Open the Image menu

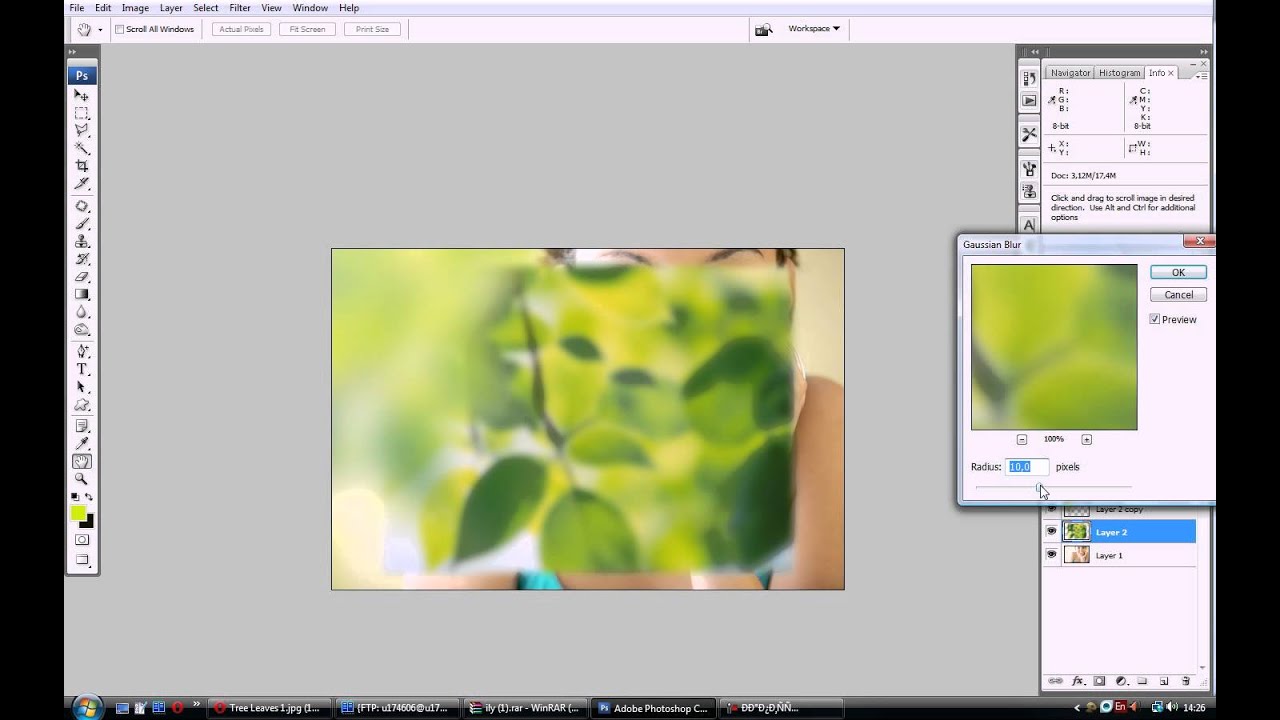pos(135,8)
